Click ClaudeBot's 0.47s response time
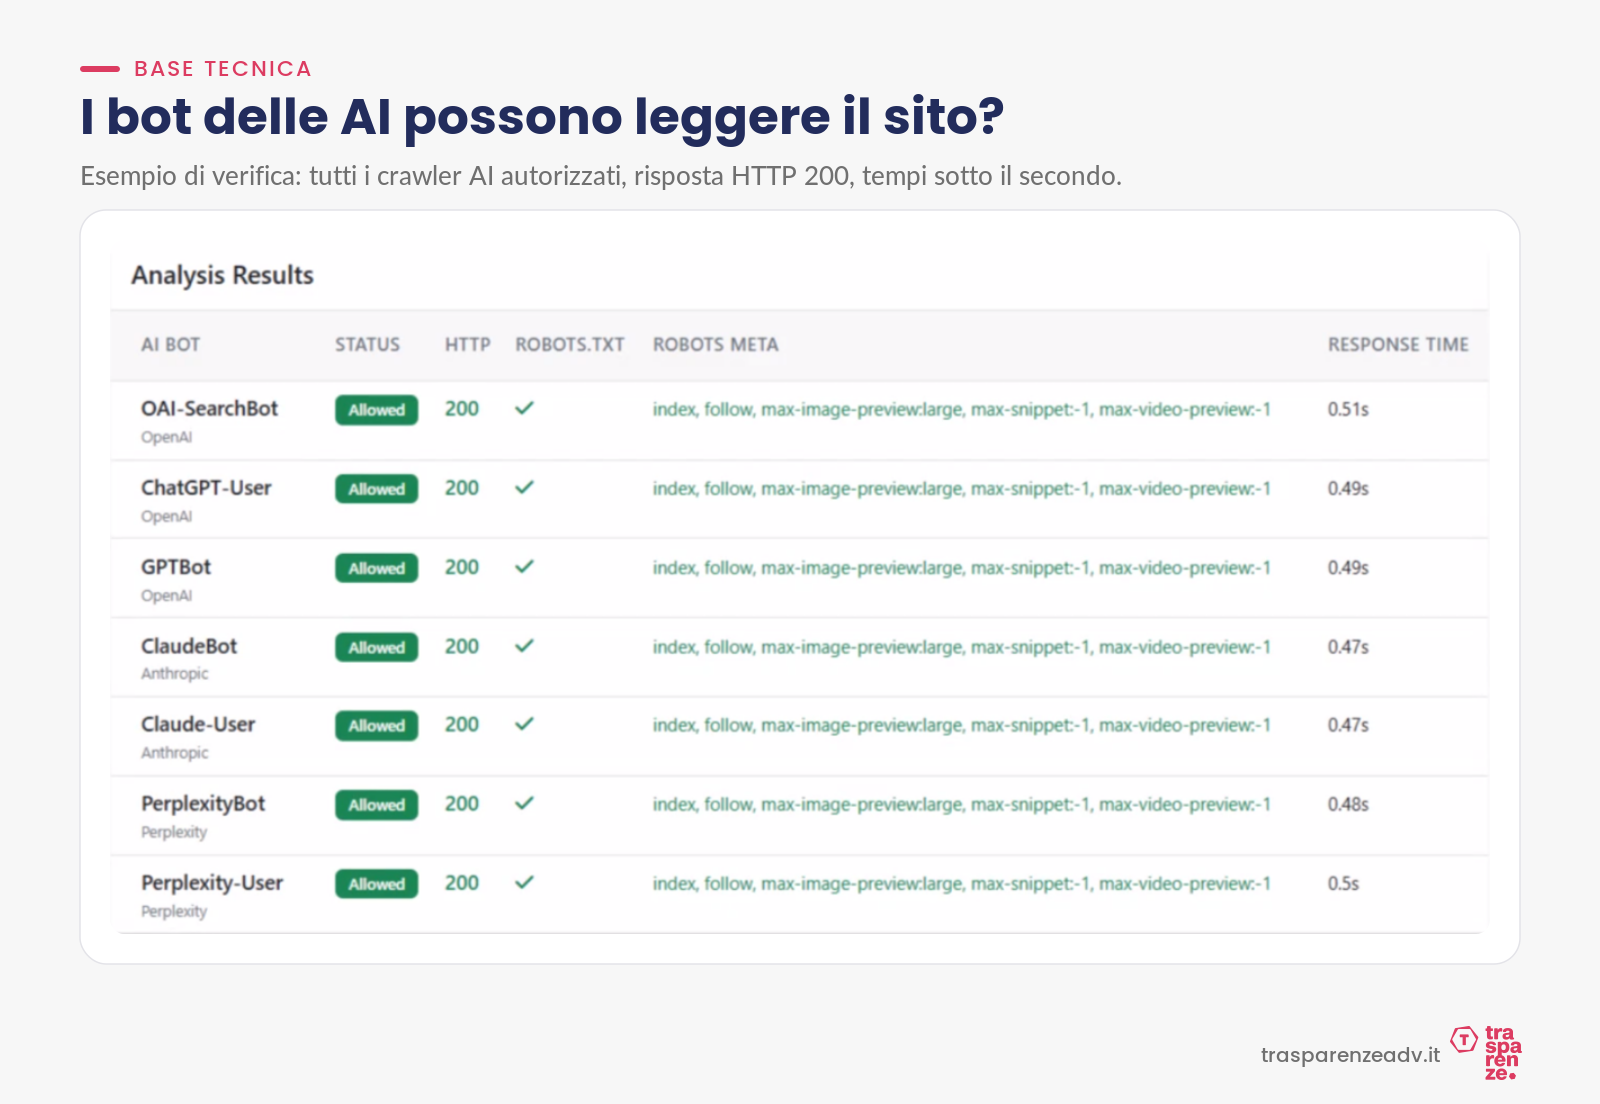 1348,647
